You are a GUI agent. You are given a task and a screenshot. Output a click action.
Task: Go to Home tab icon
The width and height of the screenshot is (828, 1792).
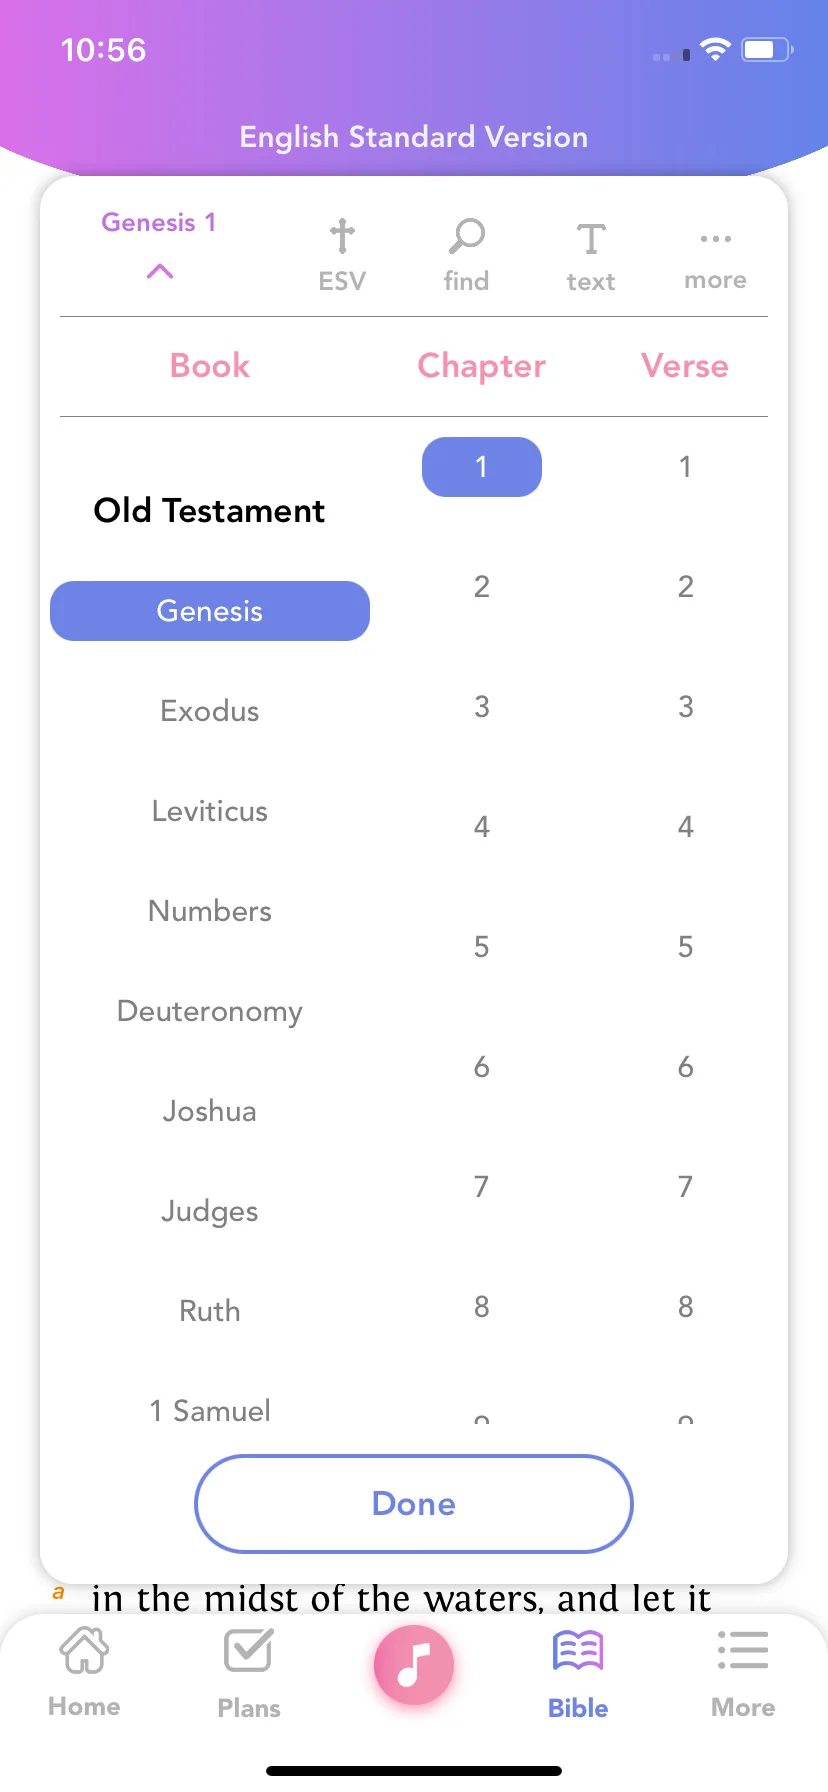[x=85, y=1650]
